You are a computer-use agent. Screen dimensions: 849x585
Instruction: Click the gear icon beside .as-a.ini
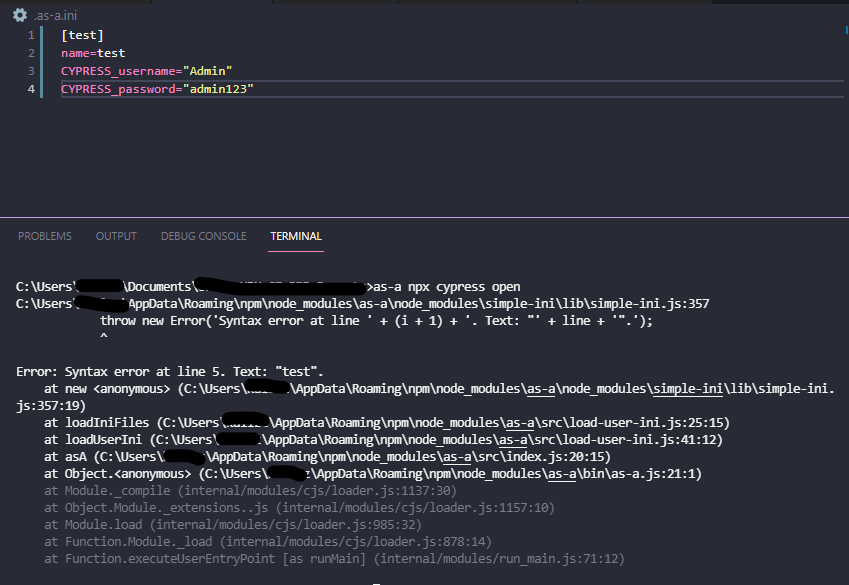[x=20, y=15]
